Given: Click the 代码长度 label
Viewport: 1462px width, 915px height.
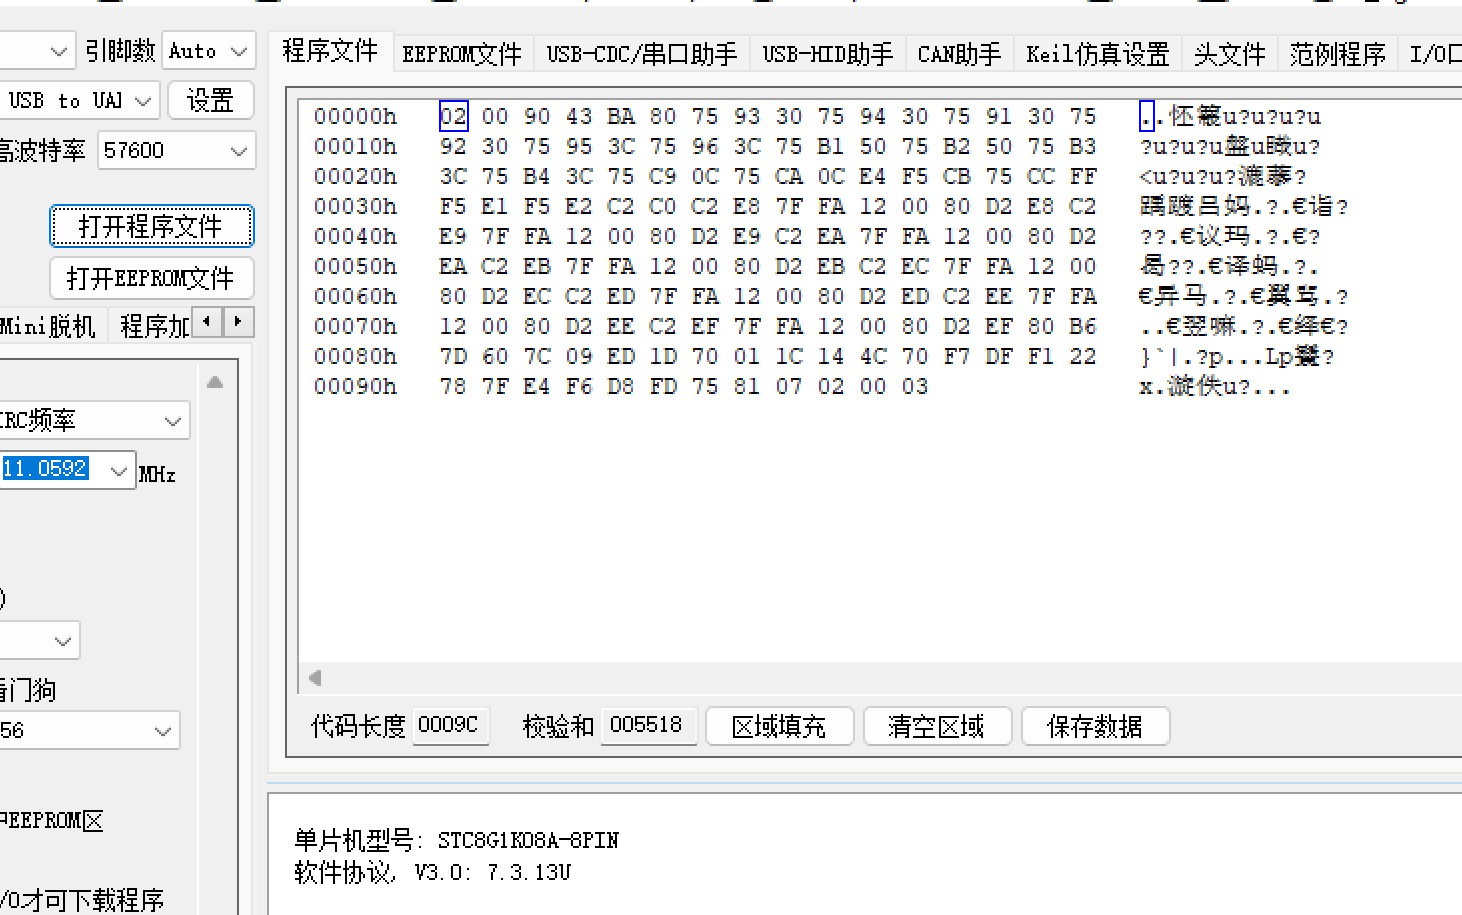Looking at the screenshot, I should click(x=358, y=726).
